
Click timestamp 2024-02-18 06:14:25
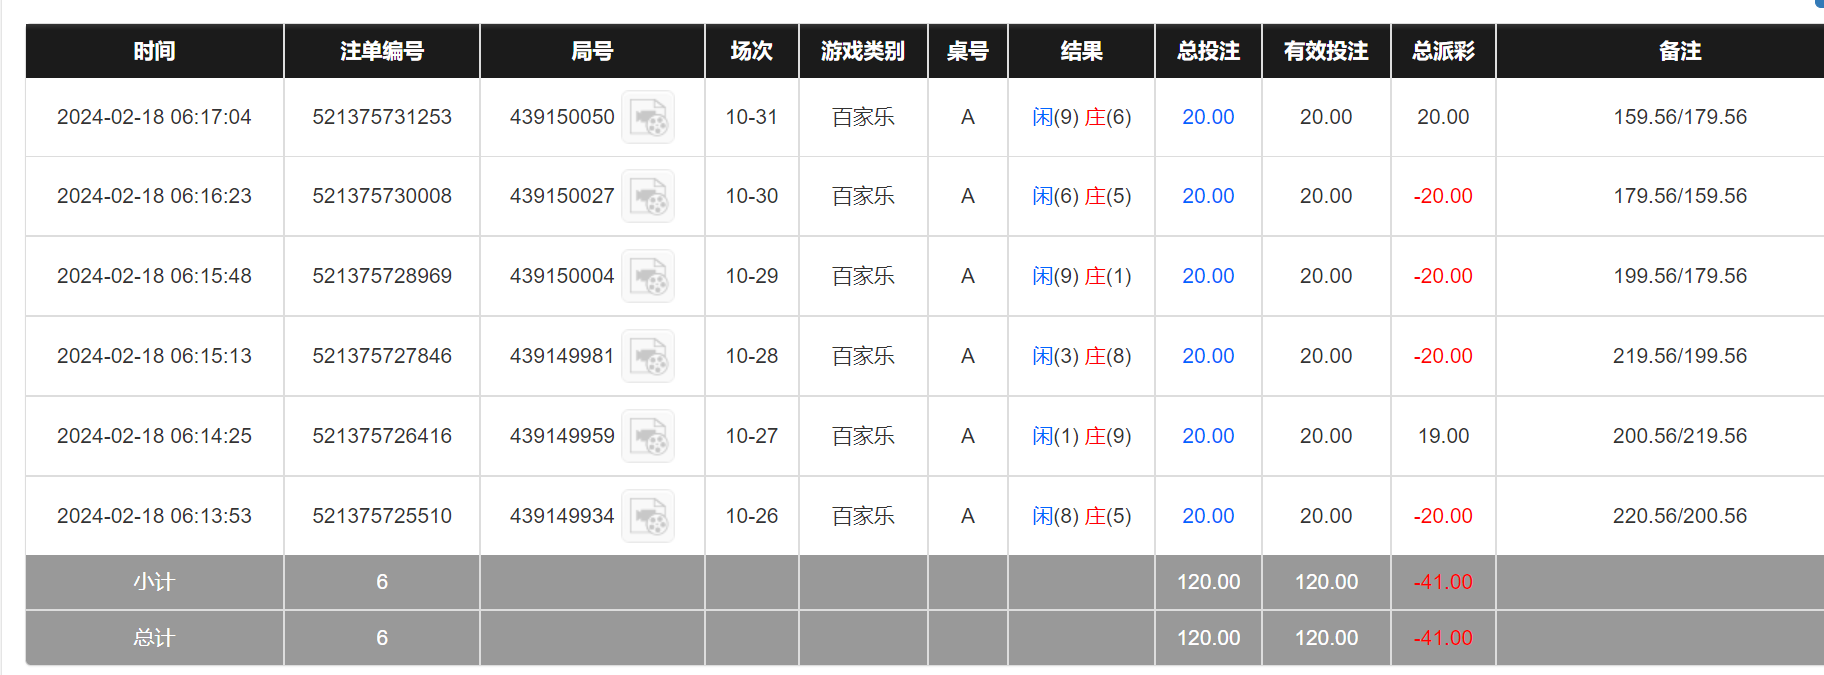click(x=154, y=436)
